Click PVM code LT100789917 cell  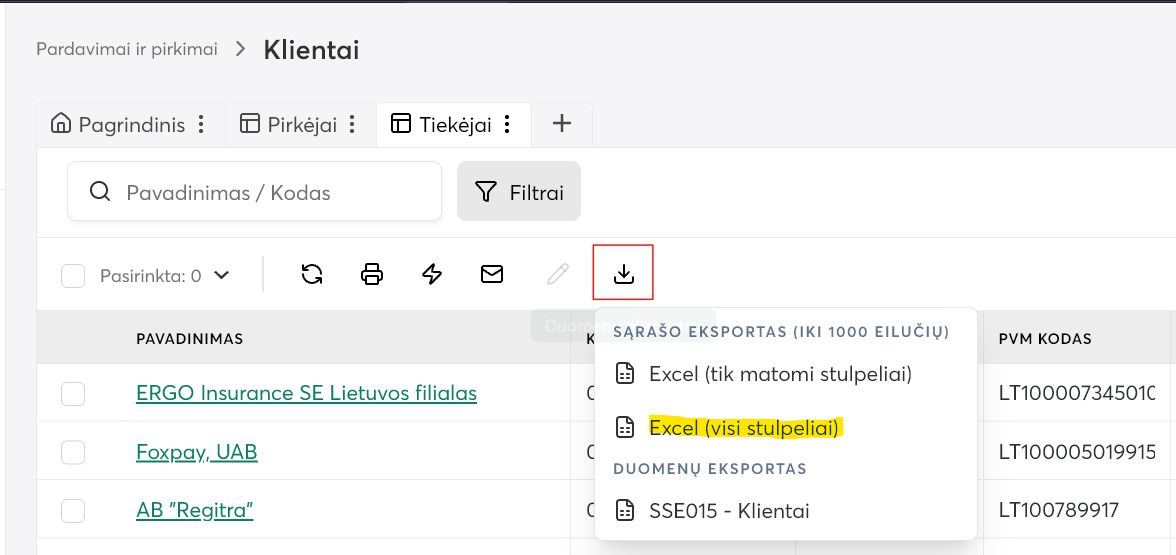[1058, 511]
